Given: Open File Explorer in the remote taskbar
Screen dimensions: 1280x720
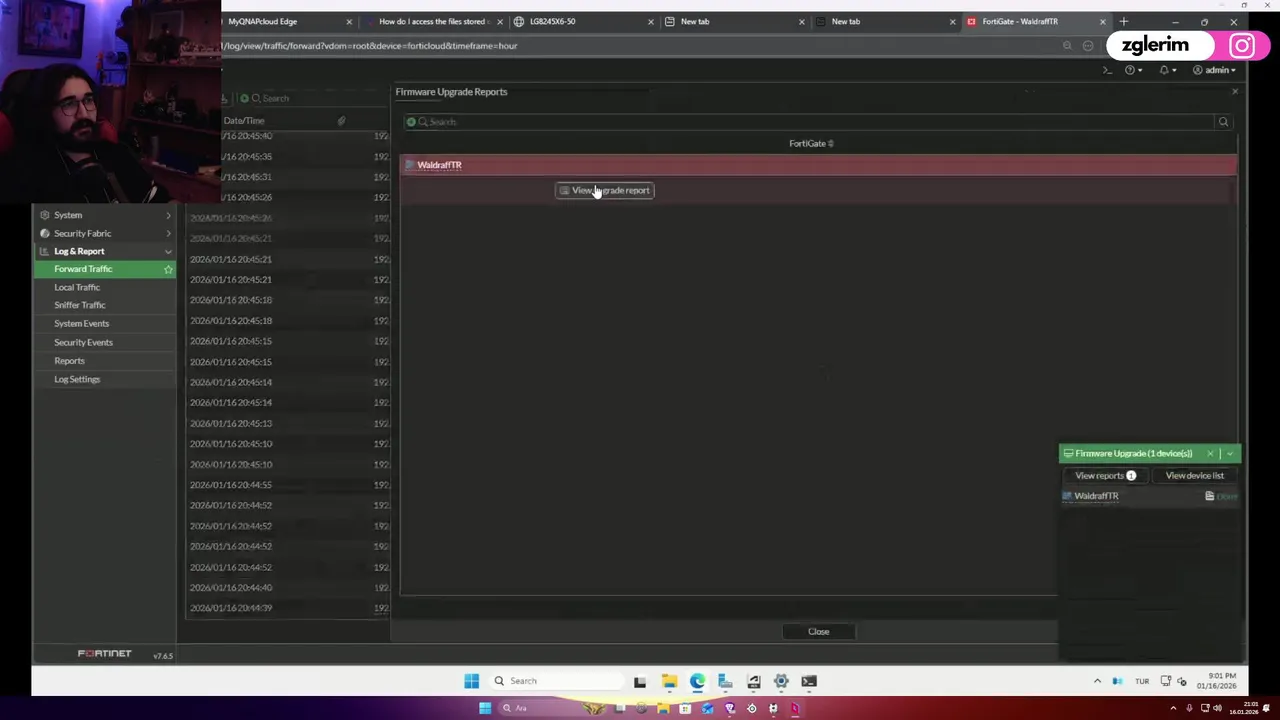Looking at the screenshot, I should pyautogui.click(x=669, y=681).
